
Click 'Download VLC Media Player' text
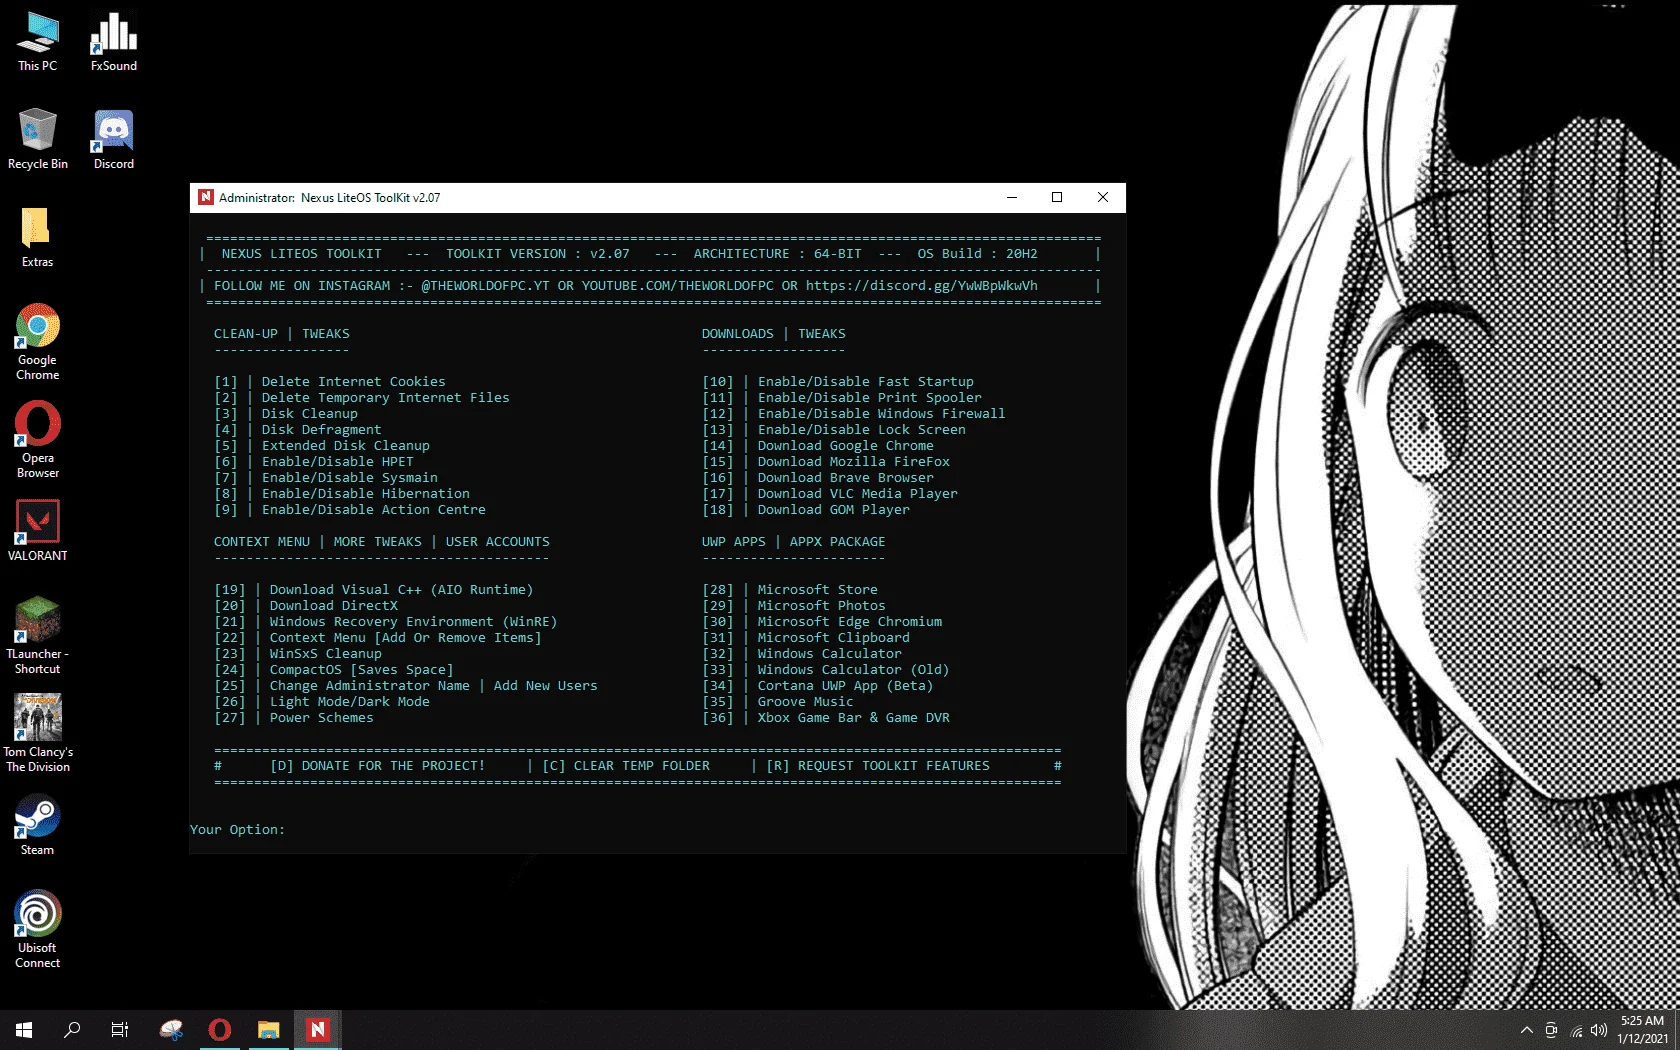tap(857, 494)
